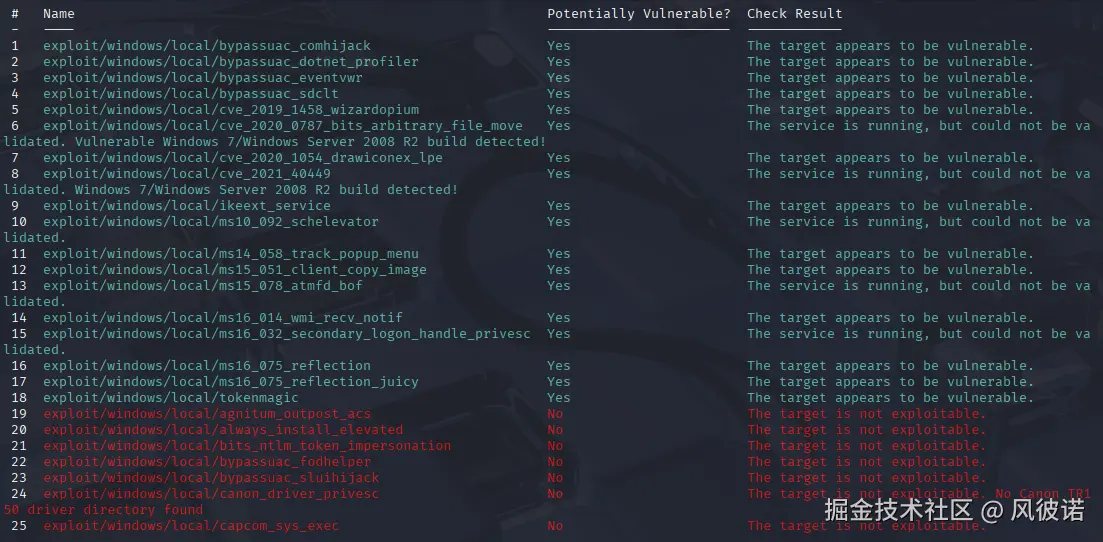Viewport: 1103px width, 542px height.
Task: Select the capcom_sys_exec exploit entry
Action: click(x=191, y=526)
